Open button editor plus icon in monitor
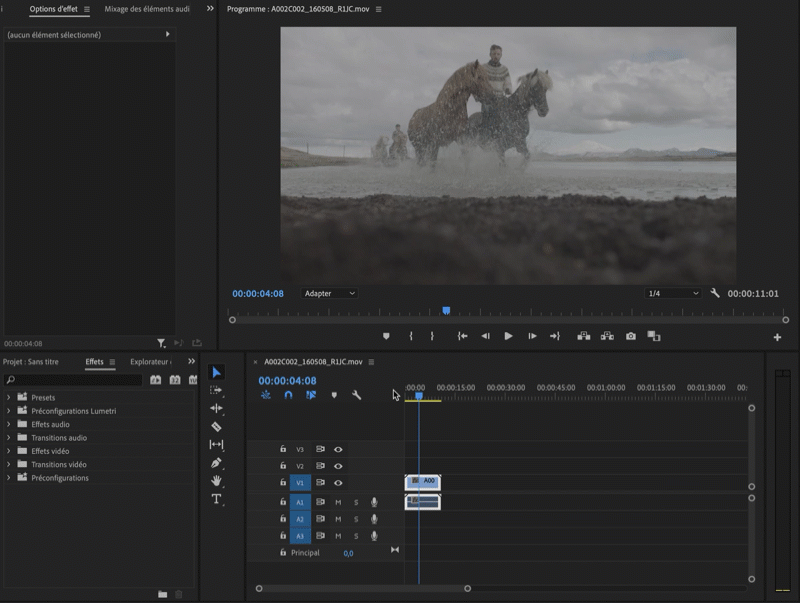 coord(777,338)
